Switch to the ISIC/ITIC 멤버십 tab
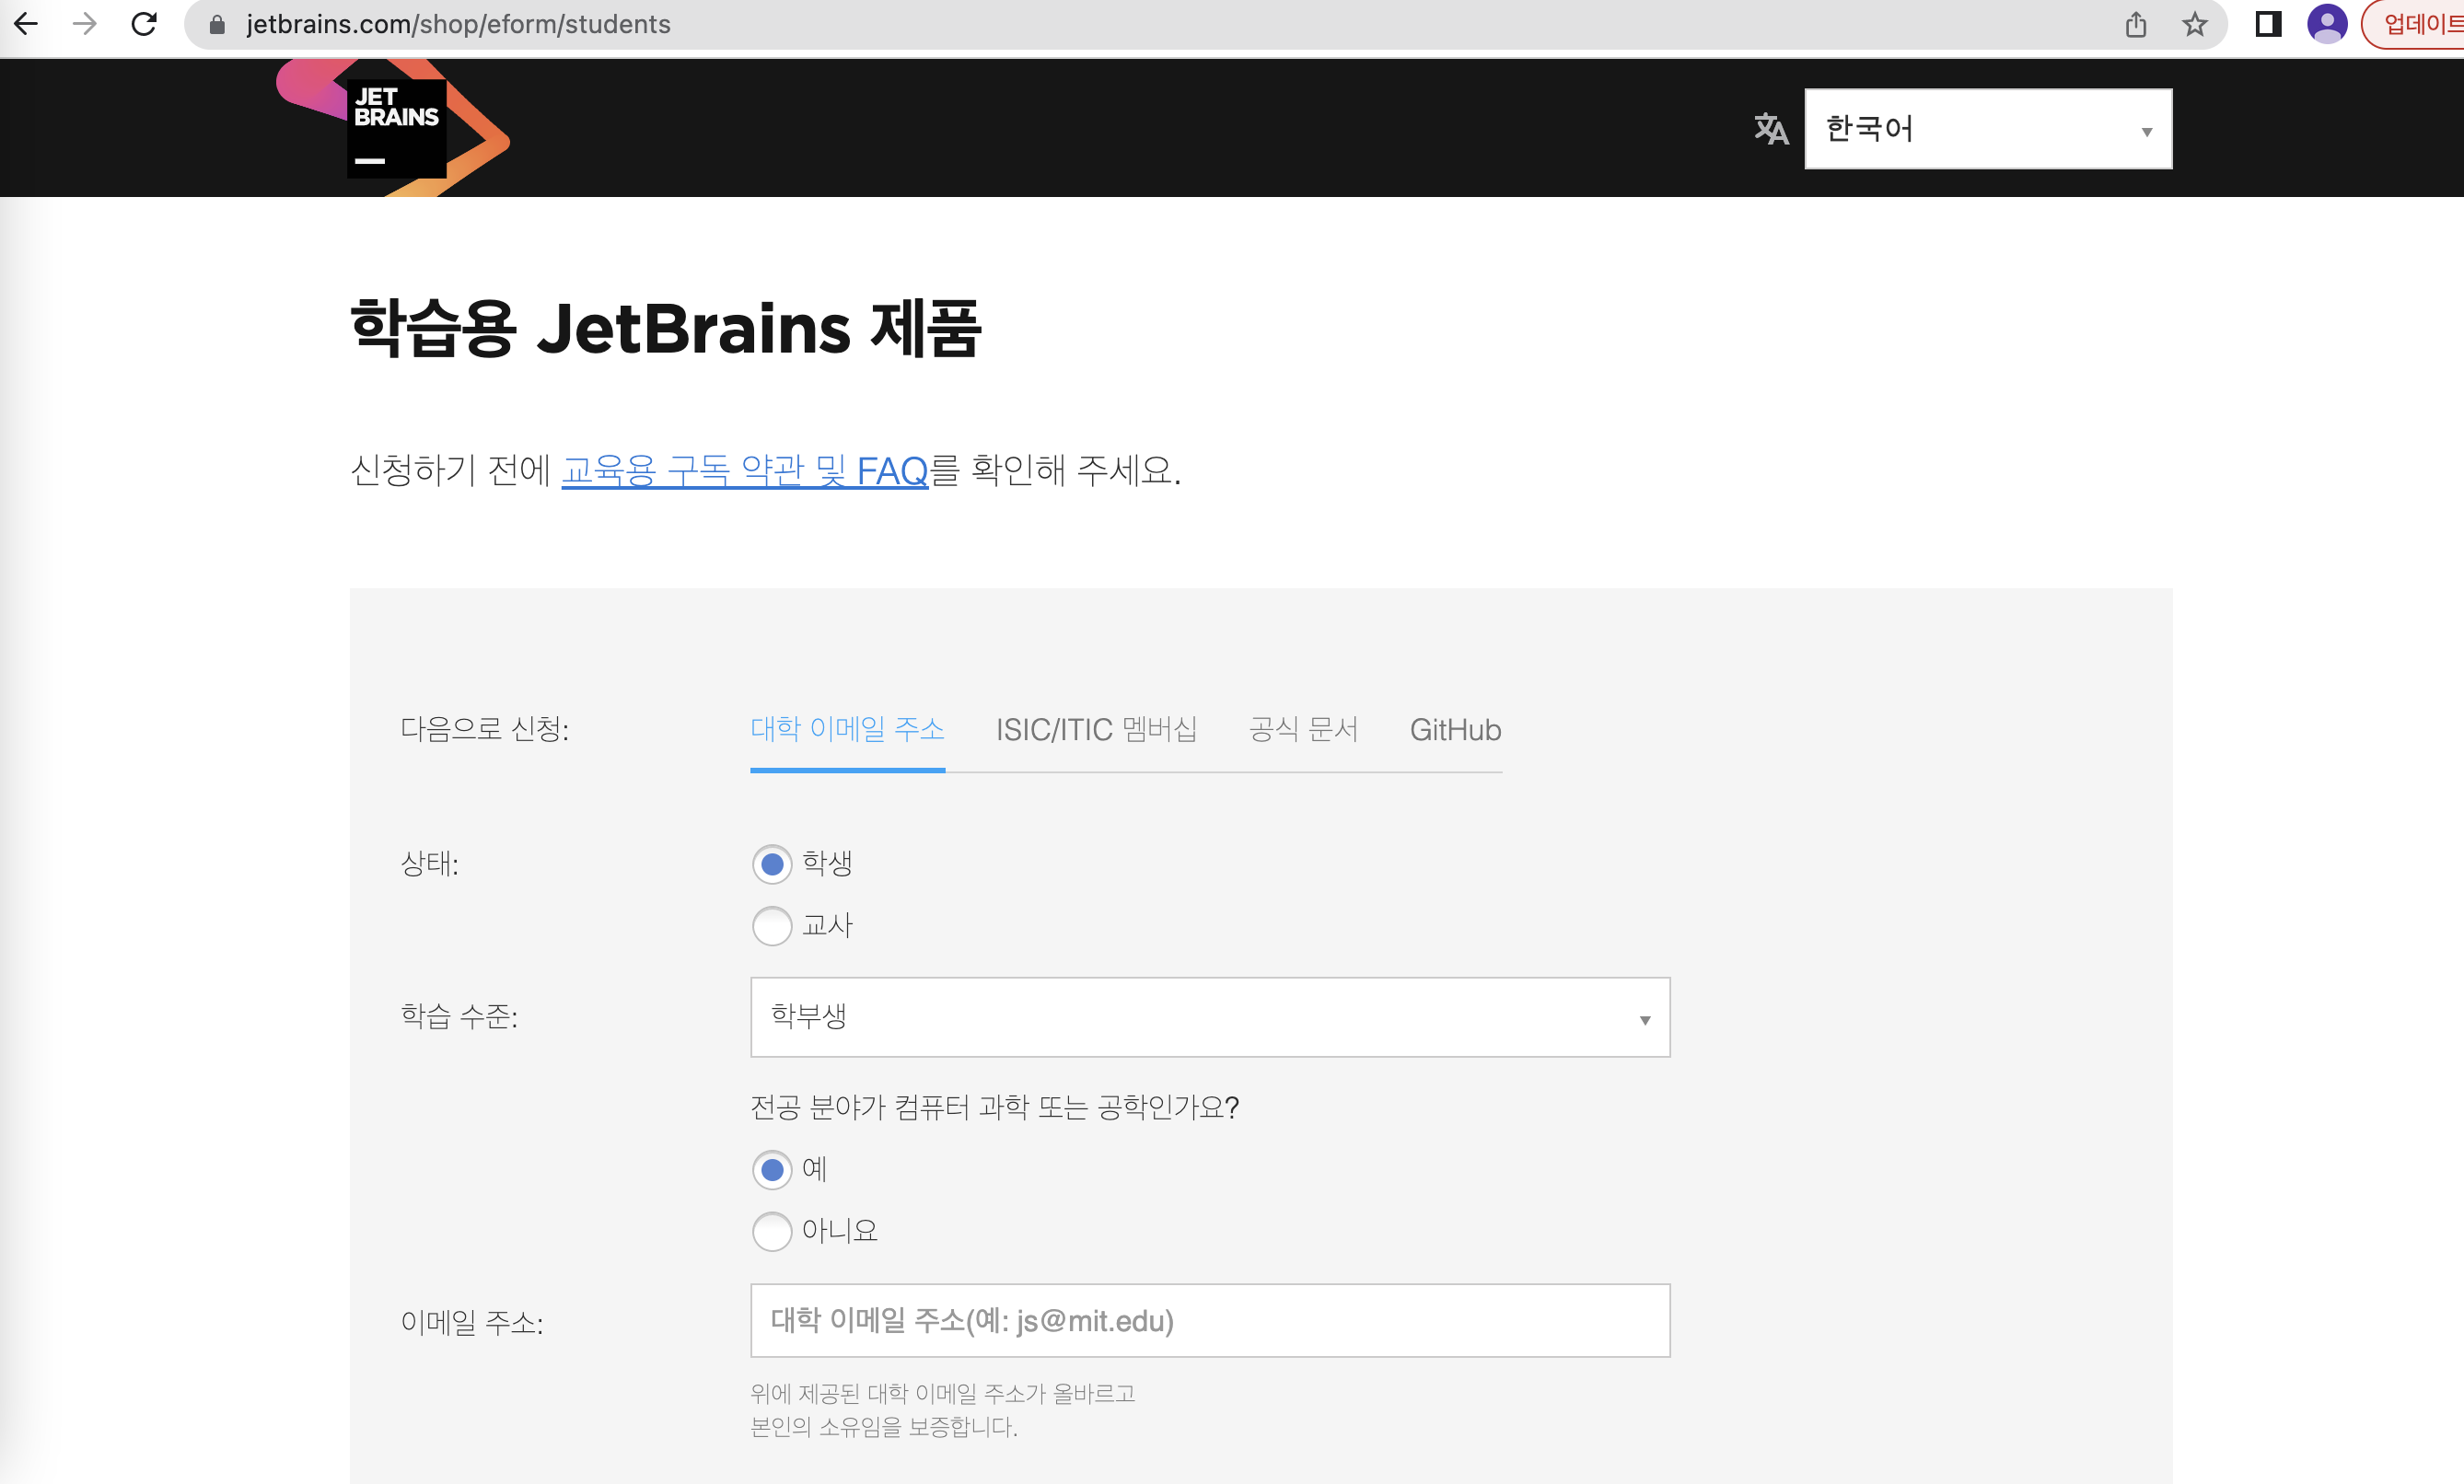Screen dimensions: 2464x1484 tap(1096, 730)
